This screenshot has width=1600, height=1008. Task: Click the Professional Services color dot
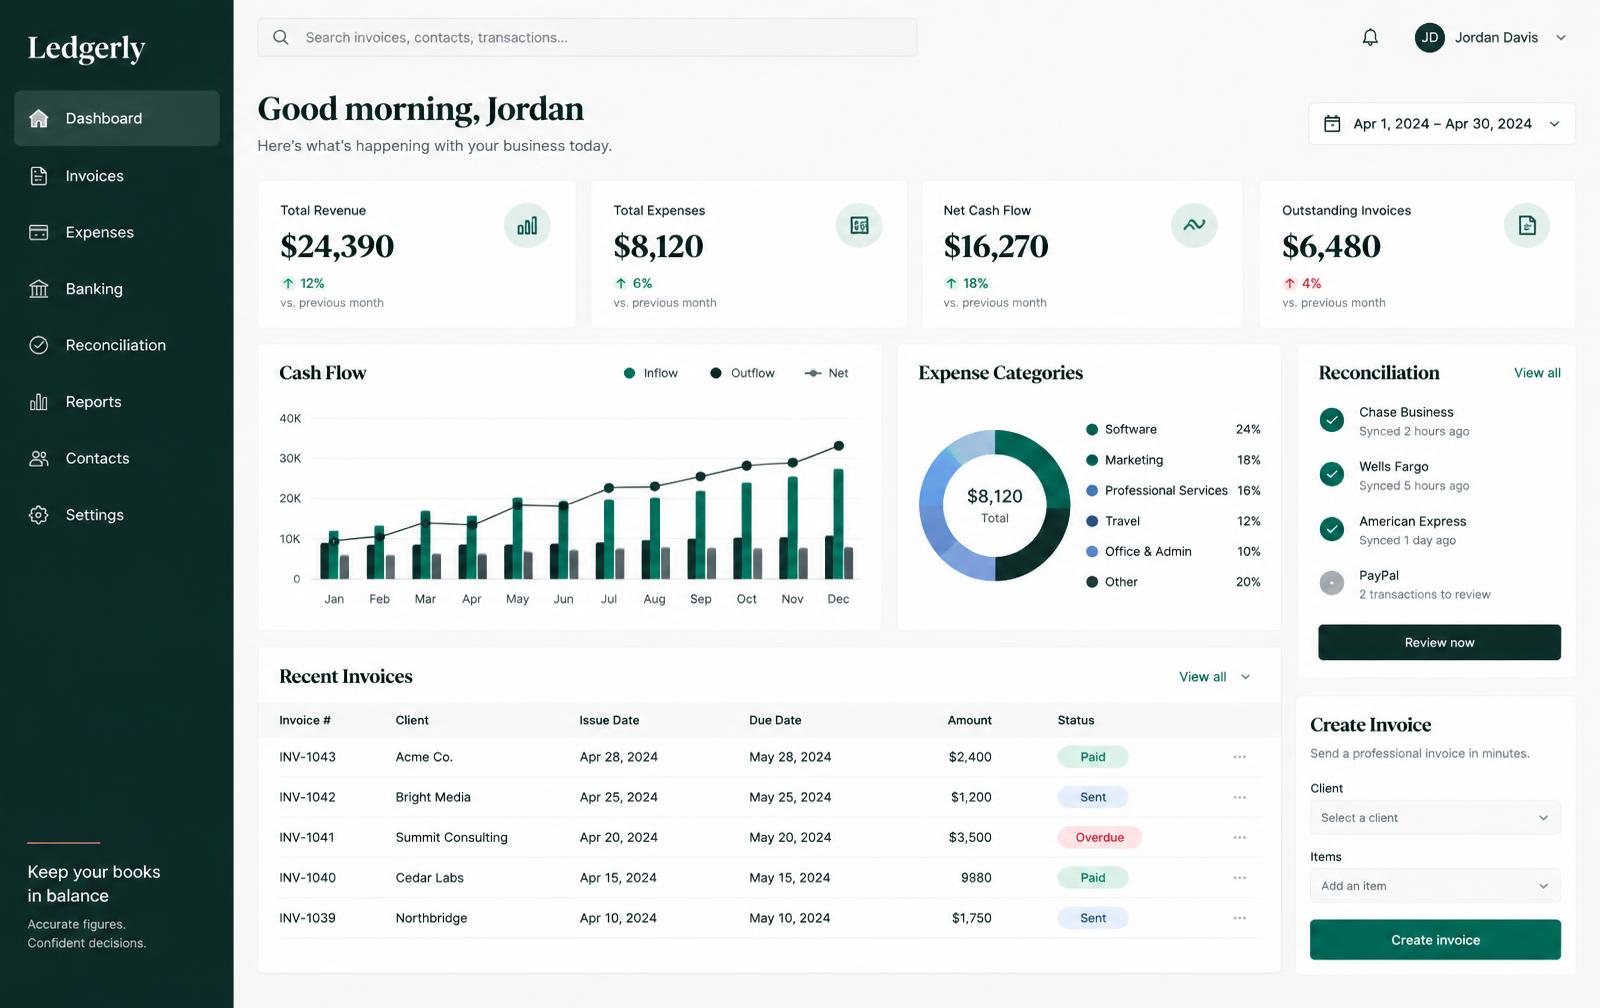coord(1092,491)
